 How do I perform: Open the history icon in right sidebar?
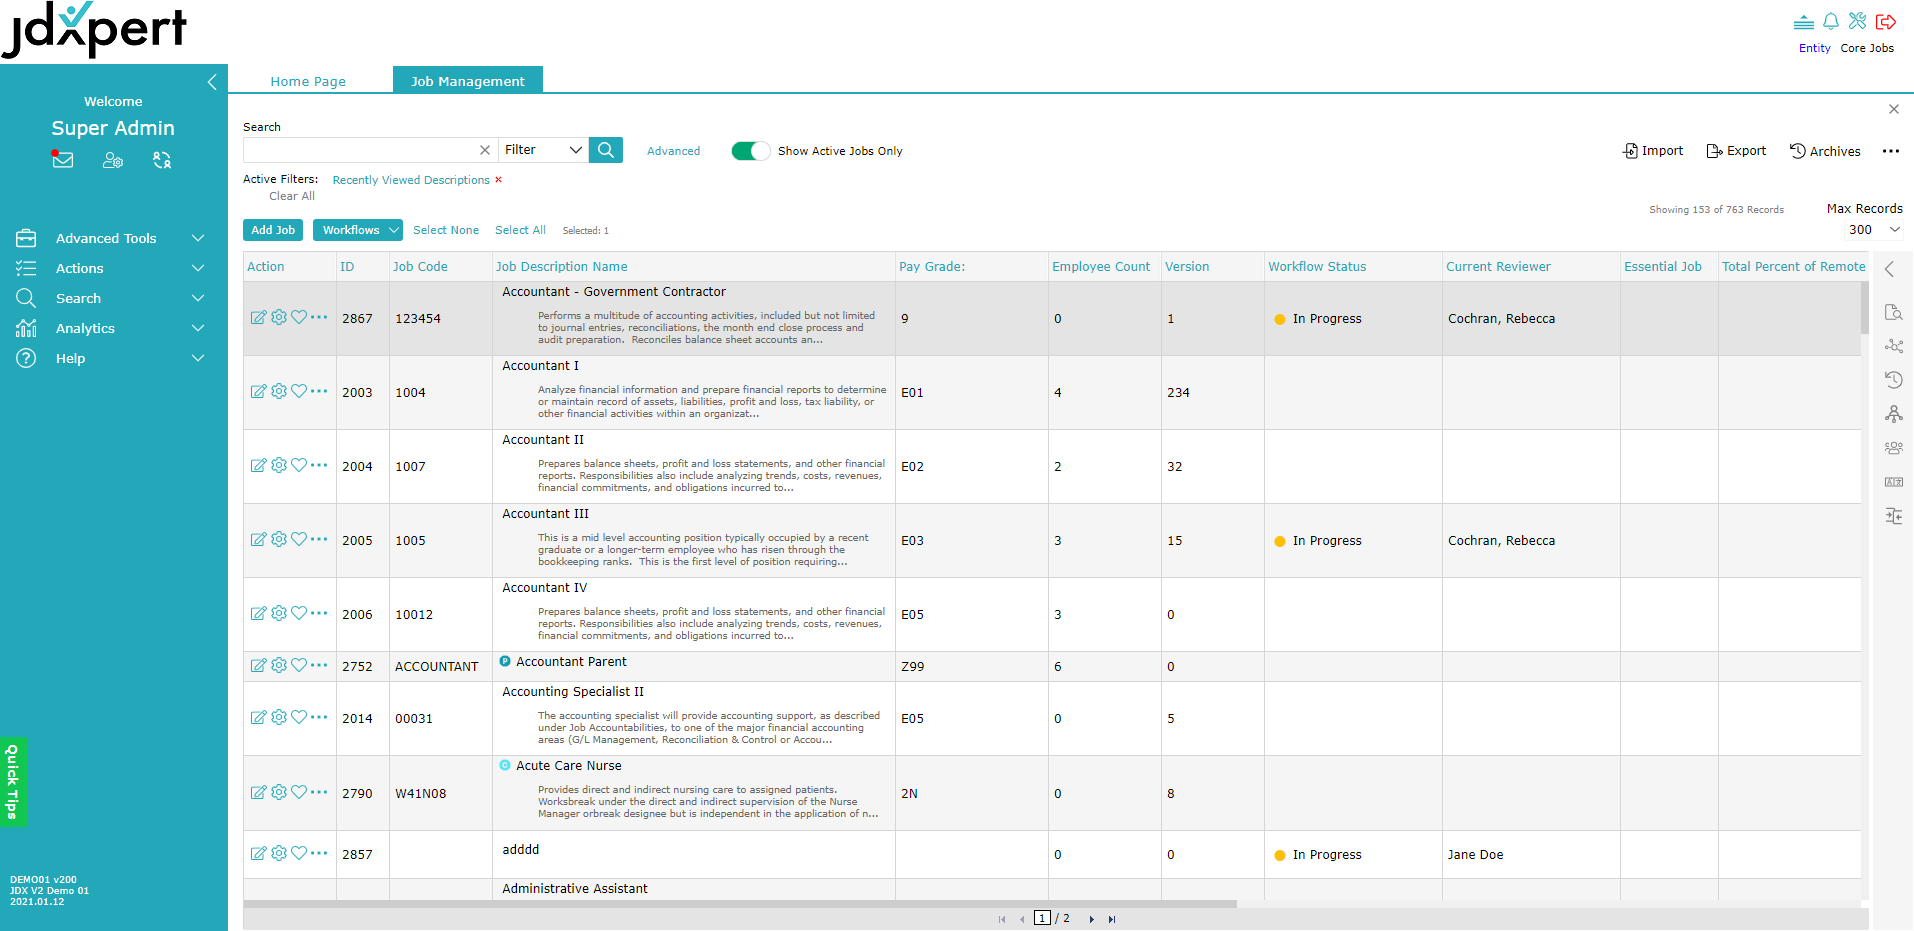click(1893, 380)
